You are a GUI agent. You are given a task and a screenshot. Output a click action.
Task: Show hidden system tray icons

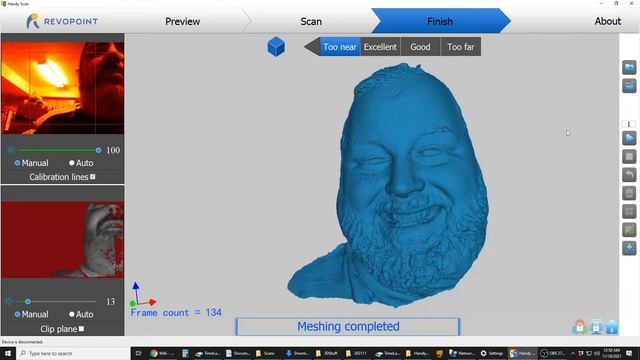(x=573, y=353)
